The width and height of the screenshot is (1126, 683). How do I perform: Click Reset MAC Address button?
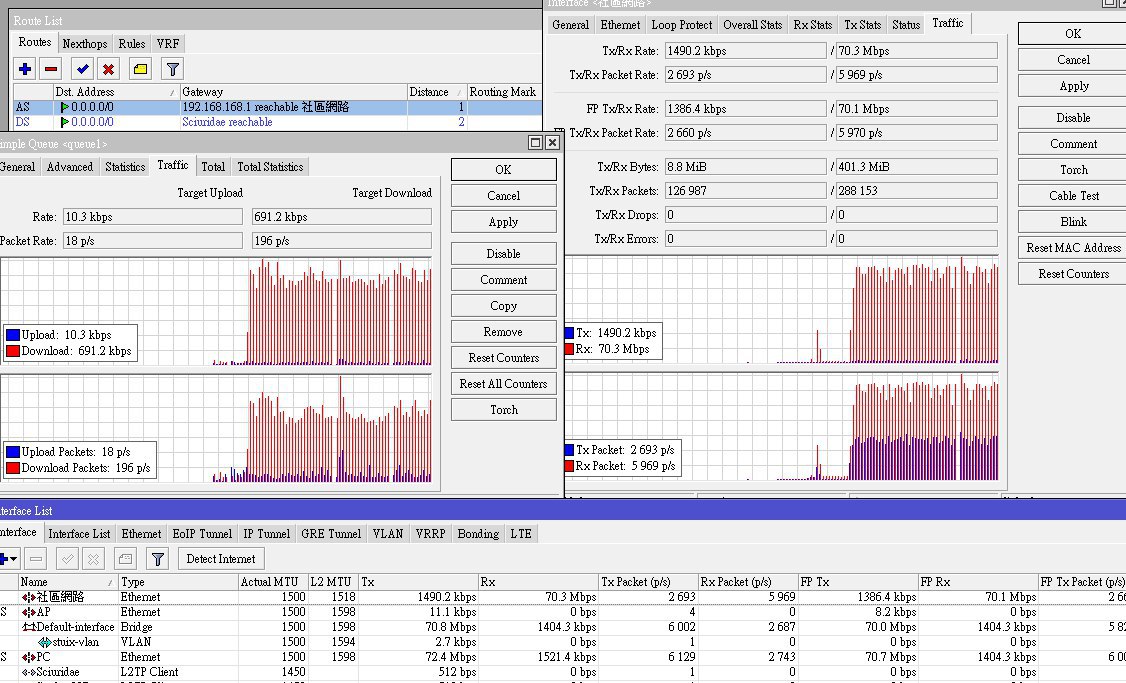[1074, 248]
